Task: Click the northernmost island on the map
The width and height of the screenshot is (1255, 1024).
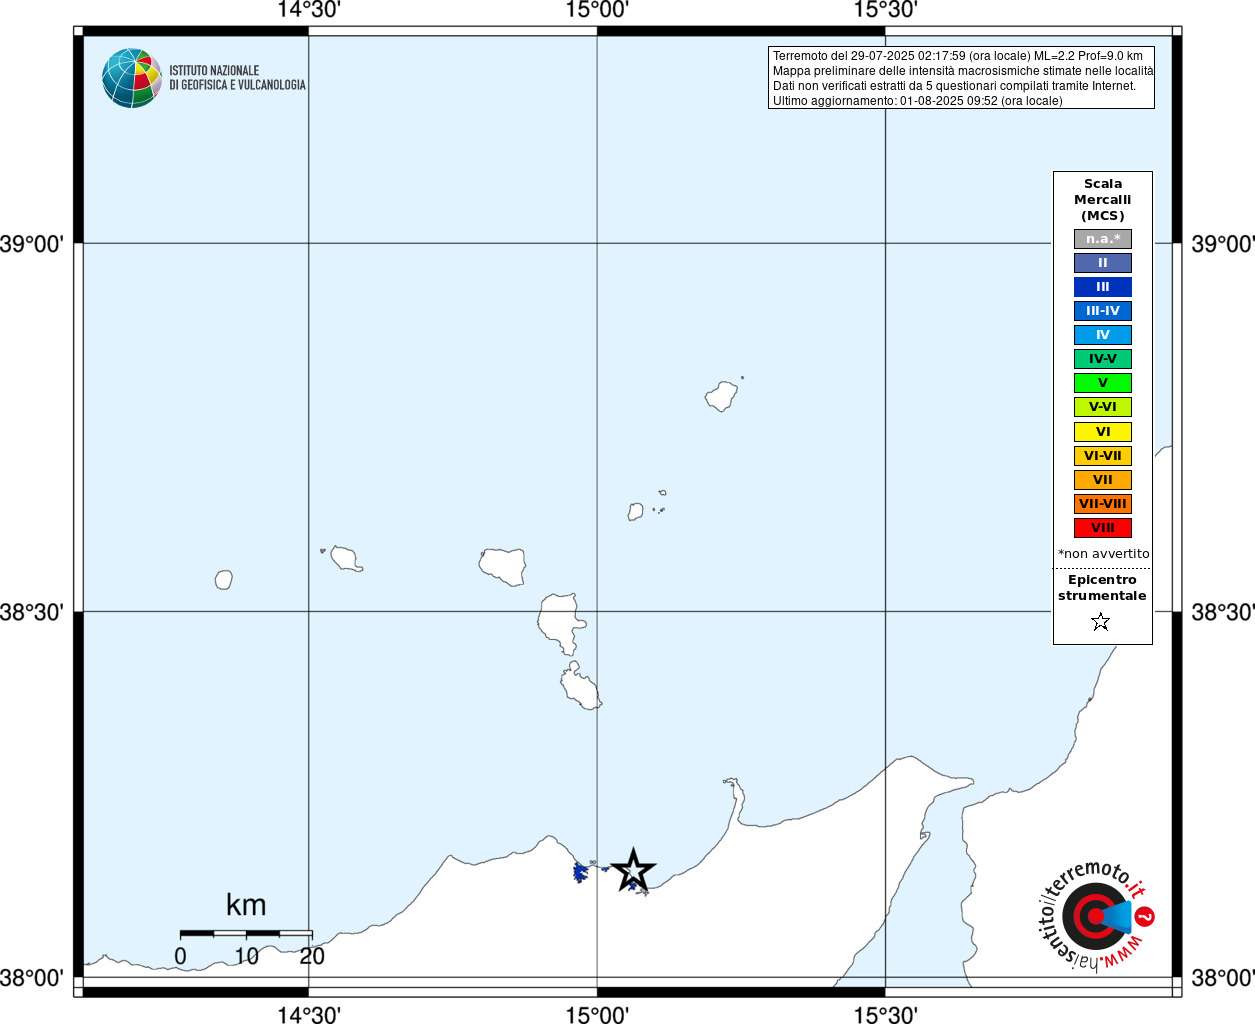Action: (721, 397)
